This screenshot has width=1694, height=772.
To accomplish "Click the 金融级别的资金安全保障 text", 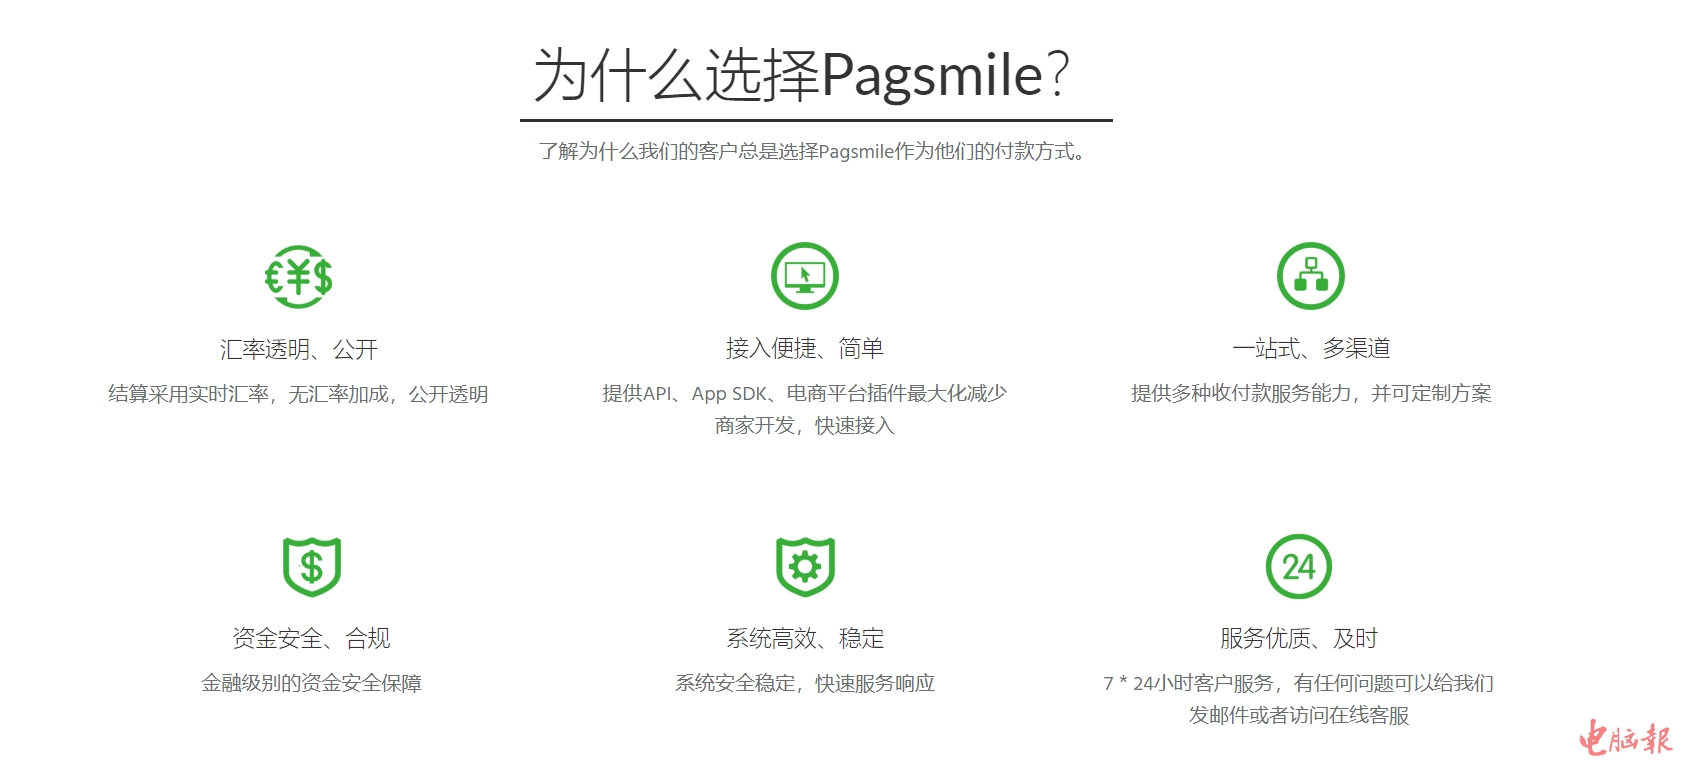I will [311, 683].
